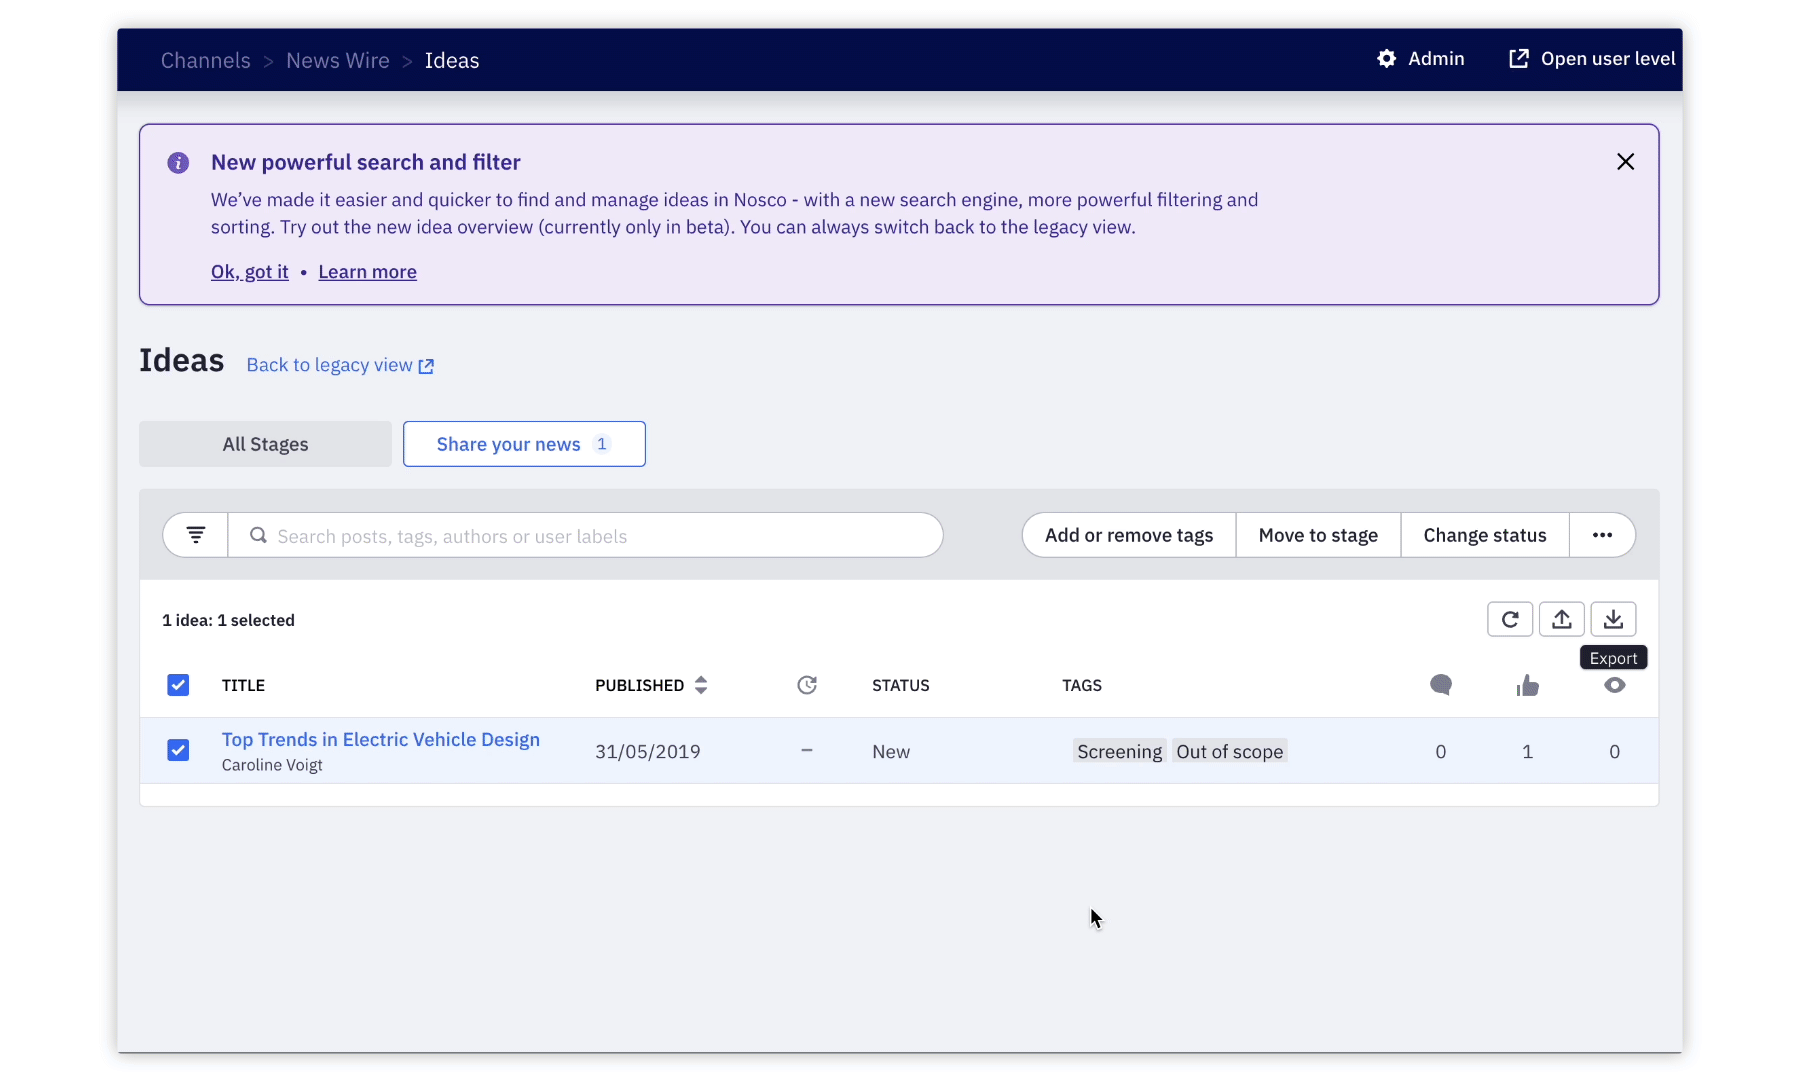Close the search and filter banner

(1625, 162)
